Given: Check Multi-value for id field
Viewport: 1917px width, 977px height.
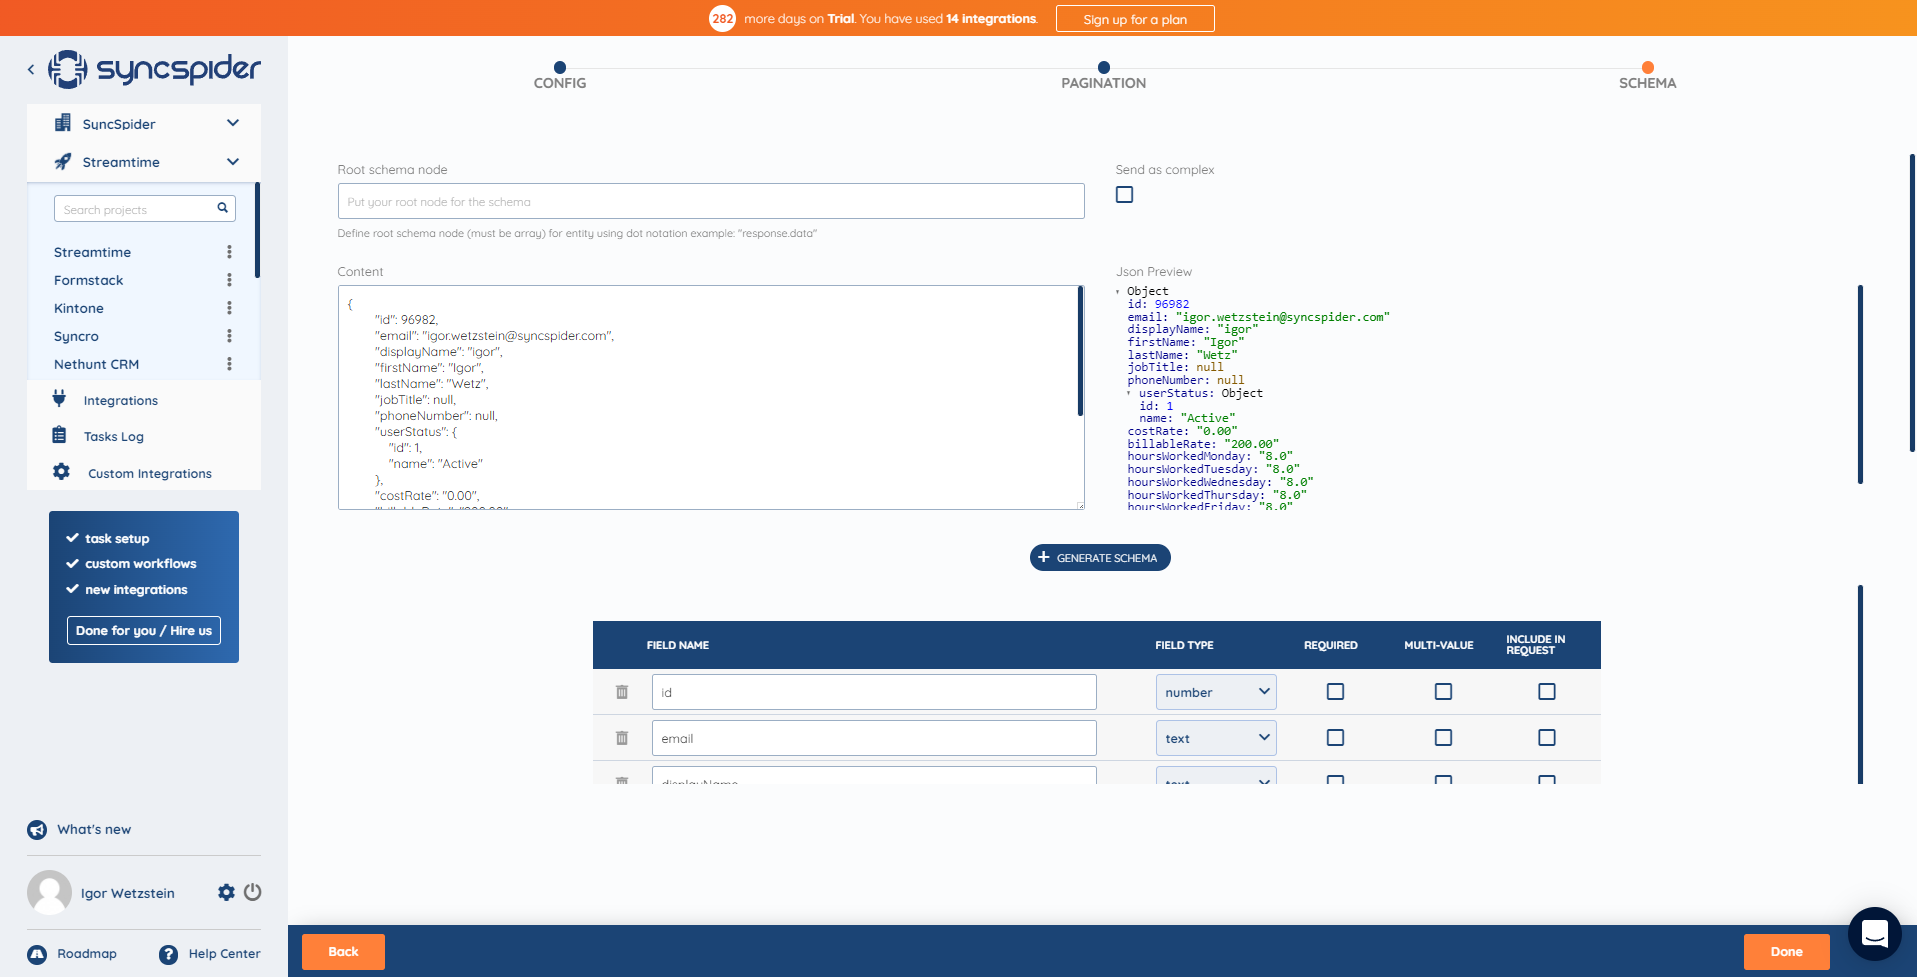Looking at the screenshot, I should point(1443,692).
